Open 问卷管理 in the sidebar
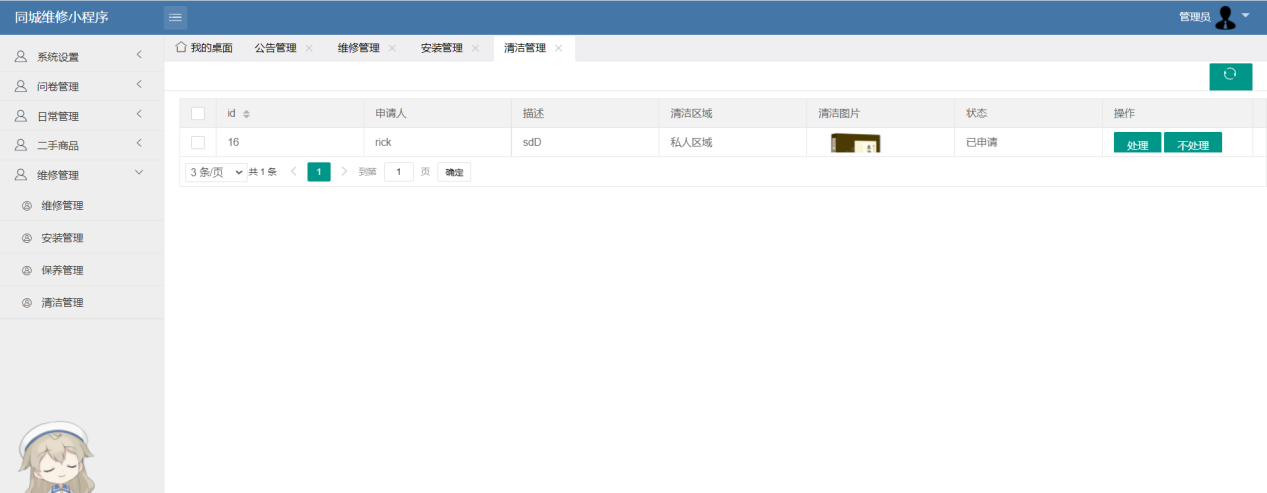1267x493 pixels. coord(82,87)
